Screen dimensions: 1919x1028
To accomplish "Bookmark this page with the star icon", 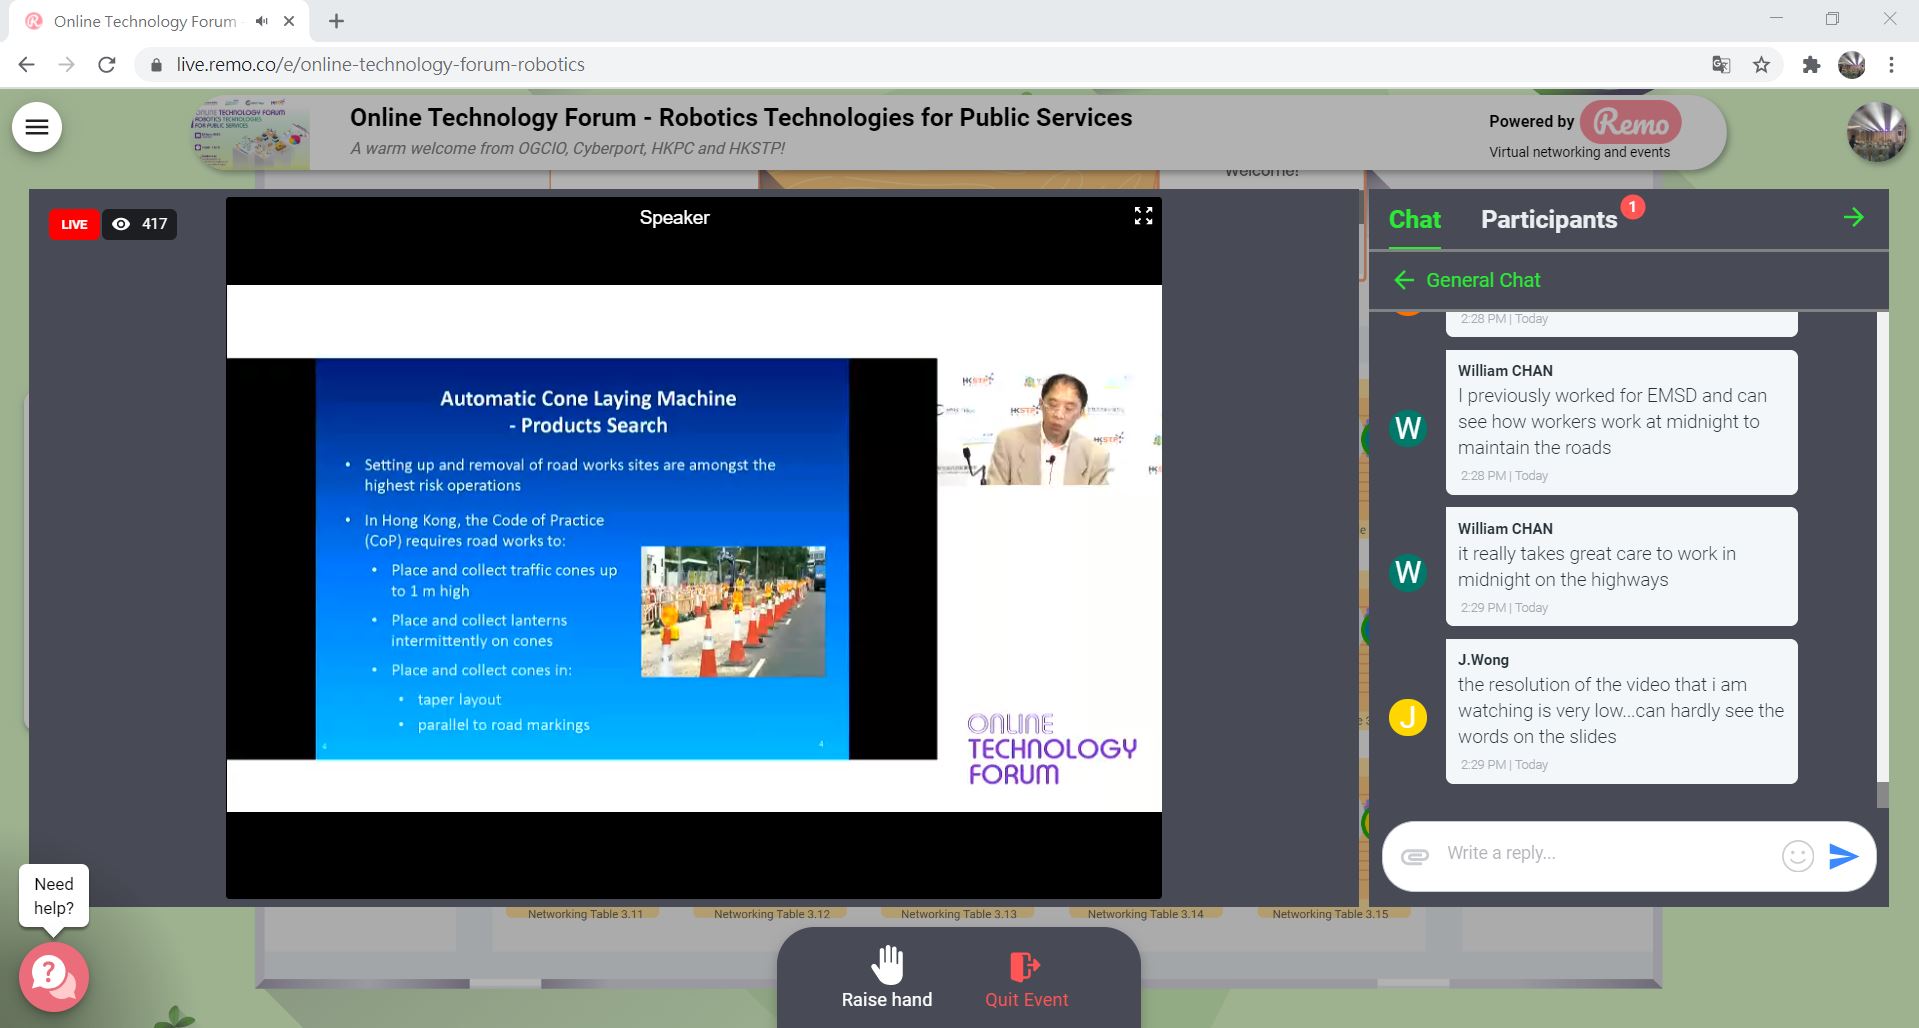I will tap(1761, 65).
